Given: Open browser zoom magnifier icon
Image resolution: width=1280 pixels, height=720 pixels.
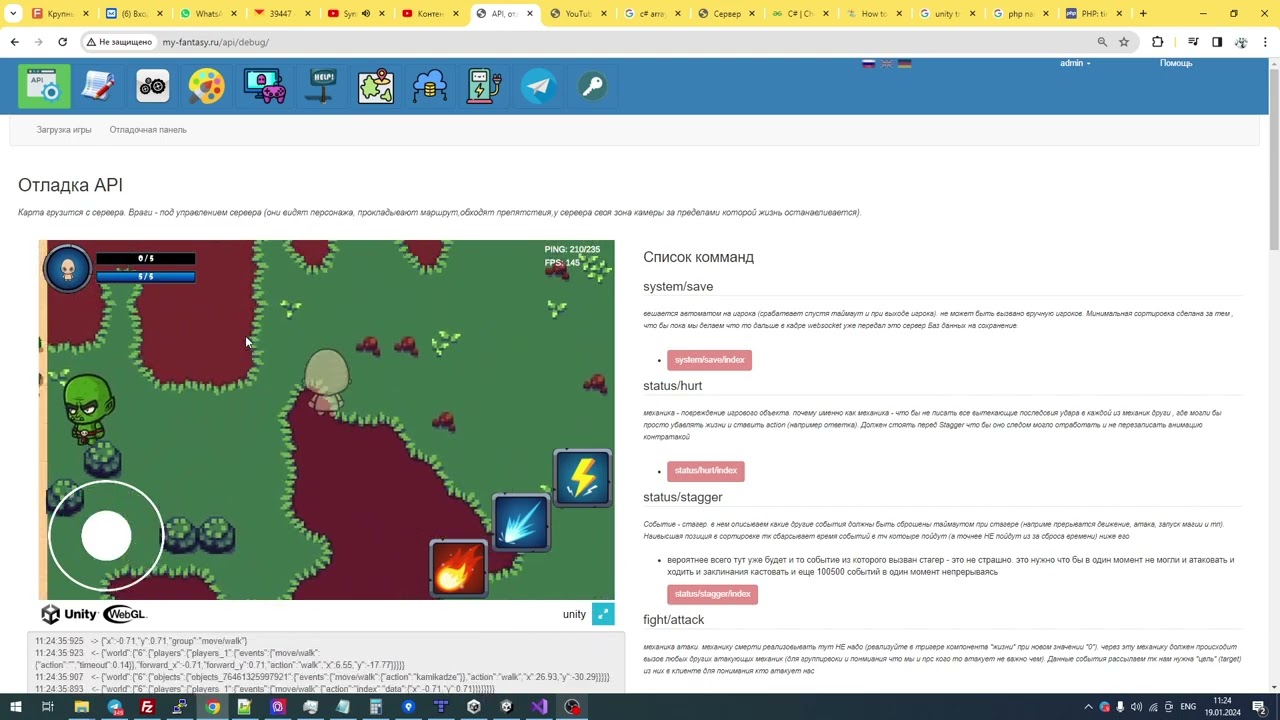Looking at the screenshot, I should 1102,42.
